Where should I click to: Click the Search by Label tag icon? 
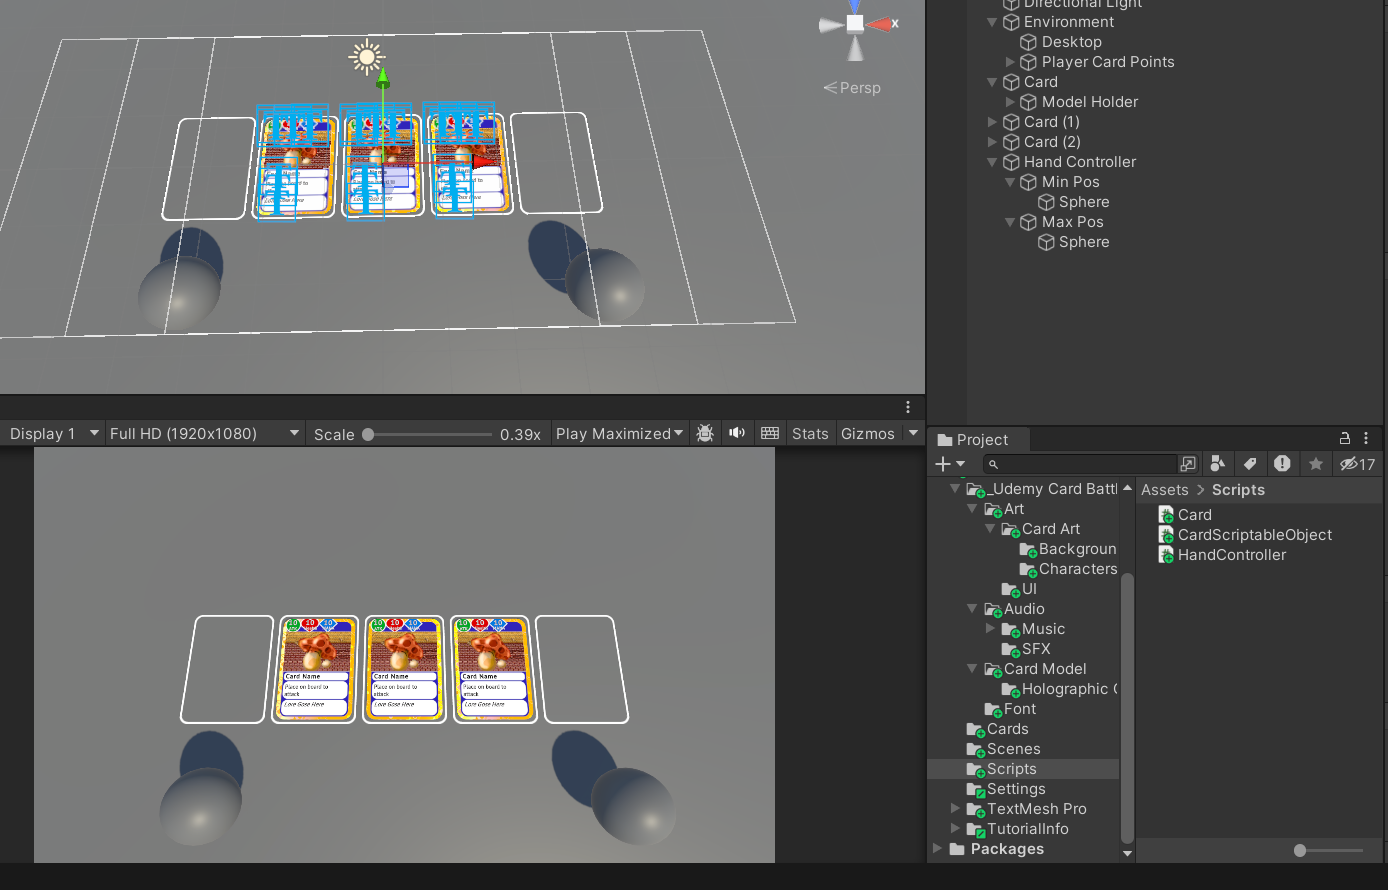1250,464
